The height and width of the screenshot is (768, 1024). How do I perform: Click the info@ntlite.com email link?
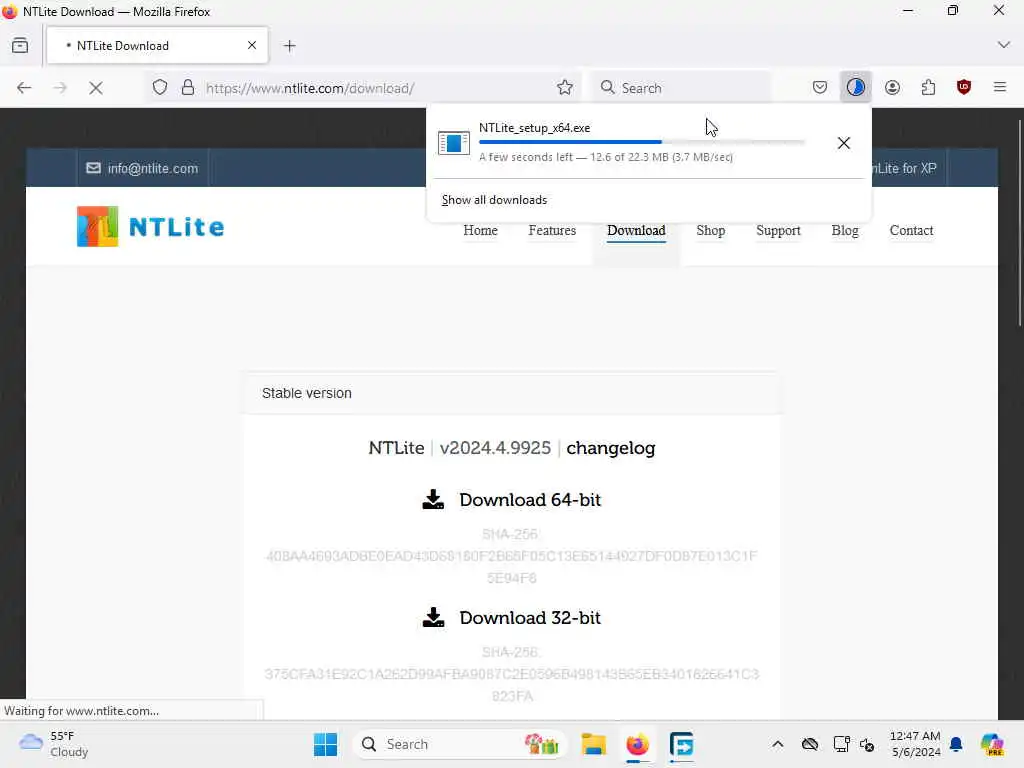click(142, 168)
